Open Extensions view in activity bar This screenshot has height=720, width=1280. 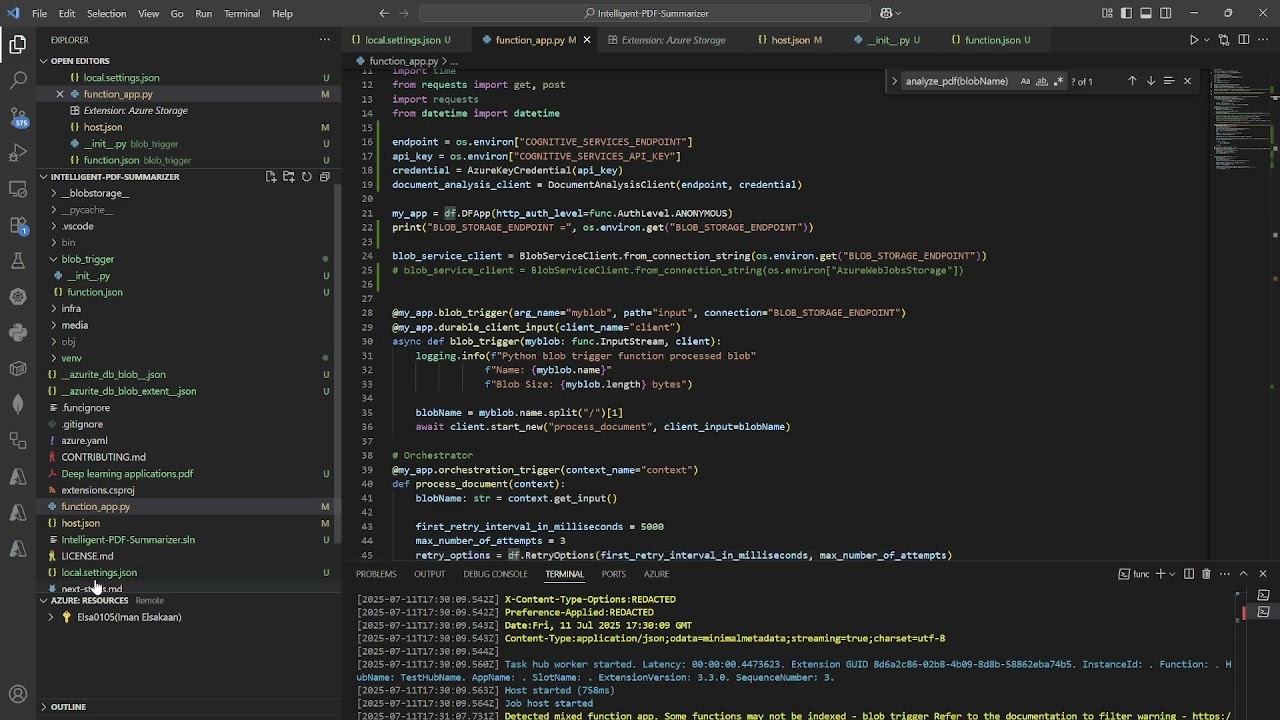coord(18,225)
